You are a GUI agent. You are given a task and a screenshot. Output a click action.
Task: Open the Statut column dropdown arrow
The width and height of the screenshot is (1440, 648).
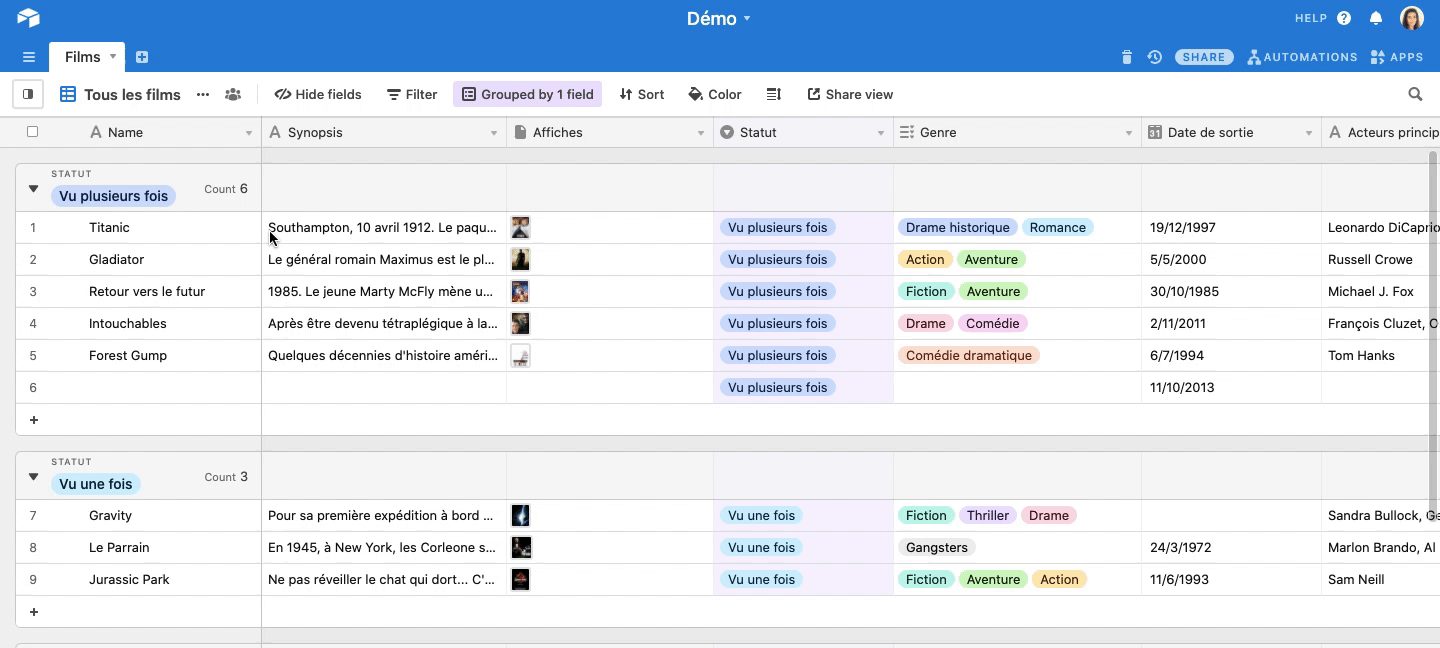(881, 133)
